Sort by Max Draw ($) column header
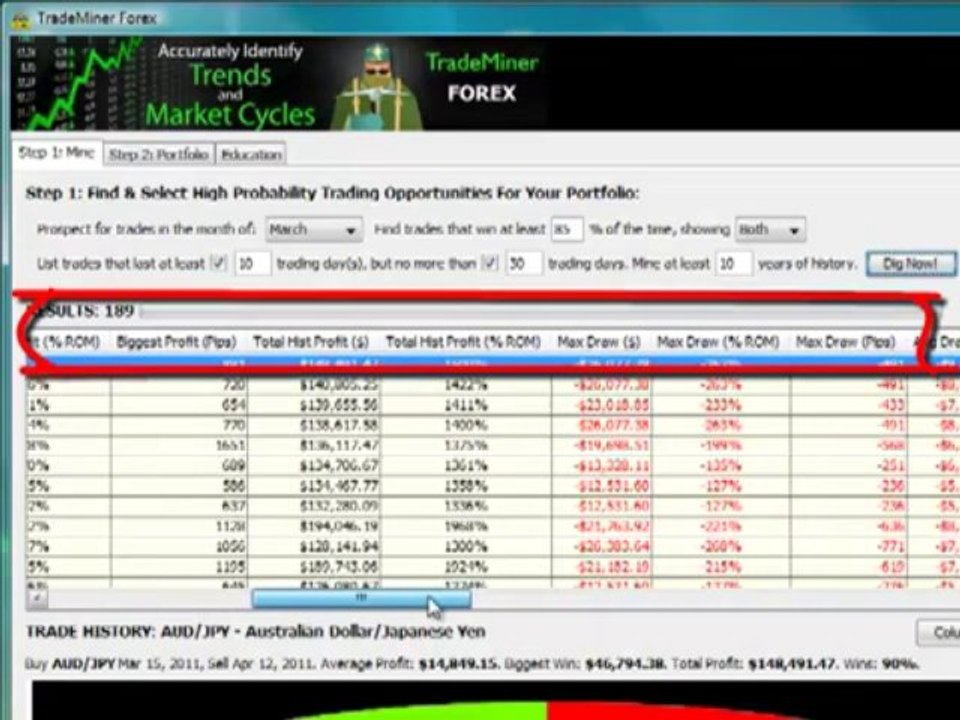 pyautogui.click(x=599, y=342)
